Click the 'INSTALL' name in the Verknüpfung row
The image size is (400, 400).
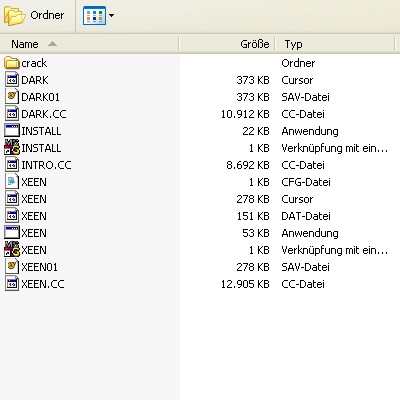point(41,148)
